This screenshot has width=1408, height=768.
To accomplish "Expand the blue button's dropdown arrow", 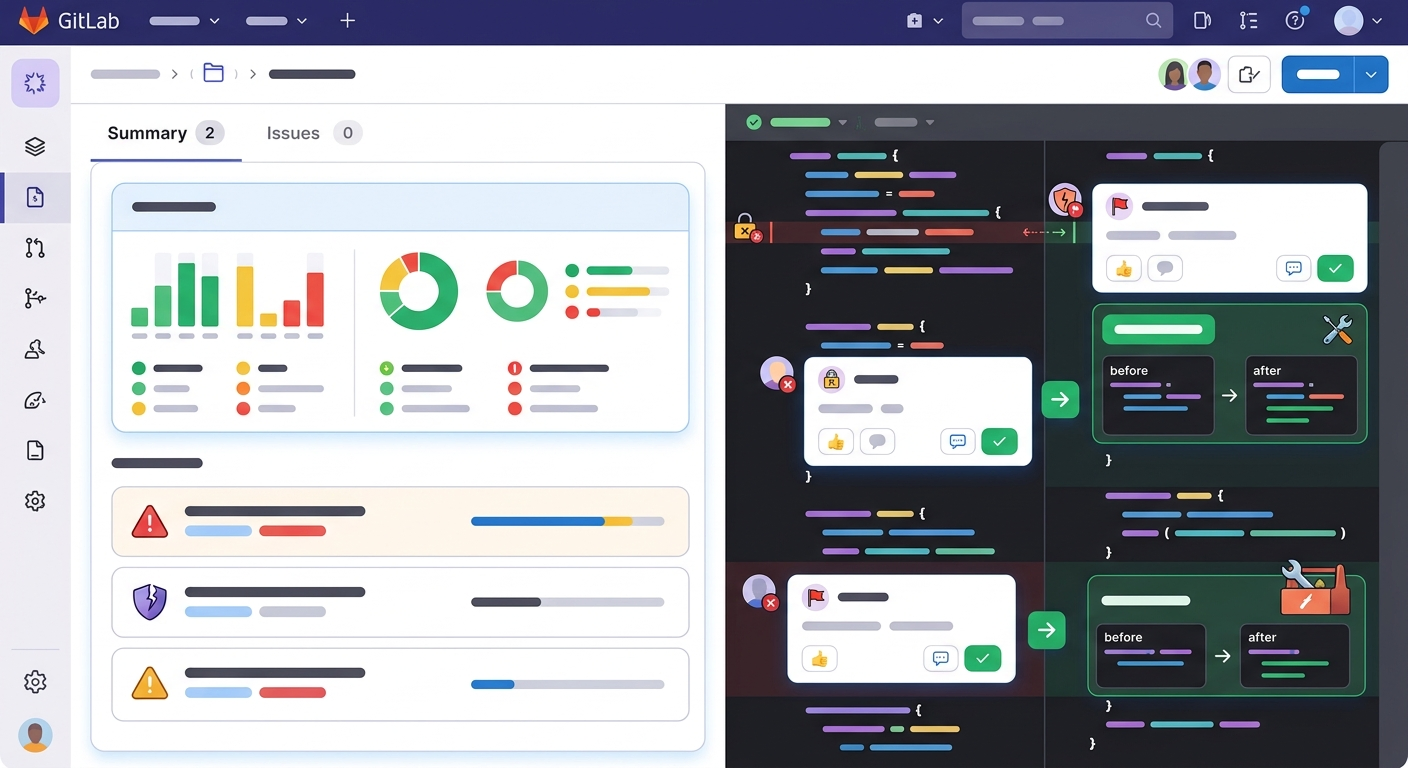I will 1371,74.
